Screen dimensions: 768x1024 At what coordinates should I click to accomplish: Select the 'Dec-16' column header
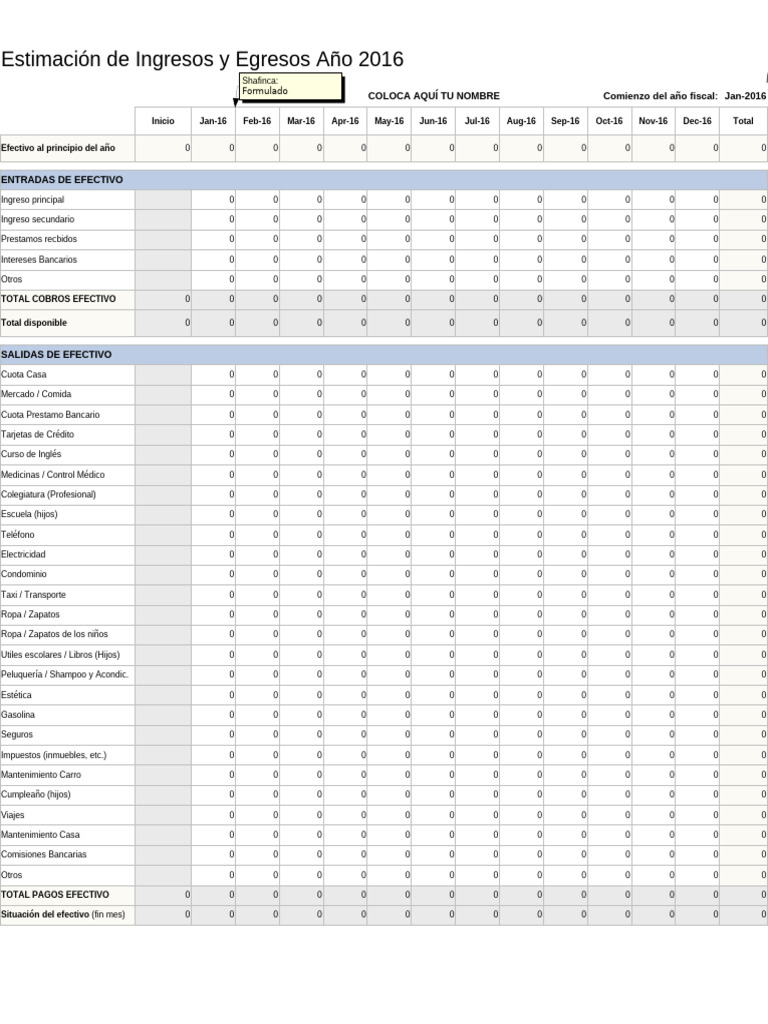click(697, 121)
